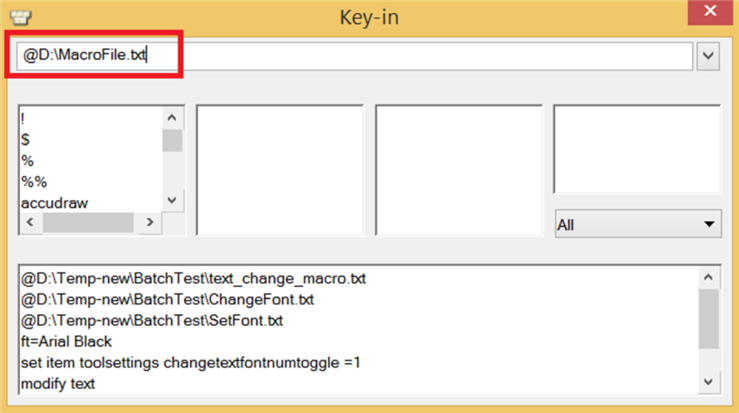Viewport: 739px width, 413px height.
Task: Open the 'All' filter dropdown
Action: pyautogui.click(x=638, y=224)
